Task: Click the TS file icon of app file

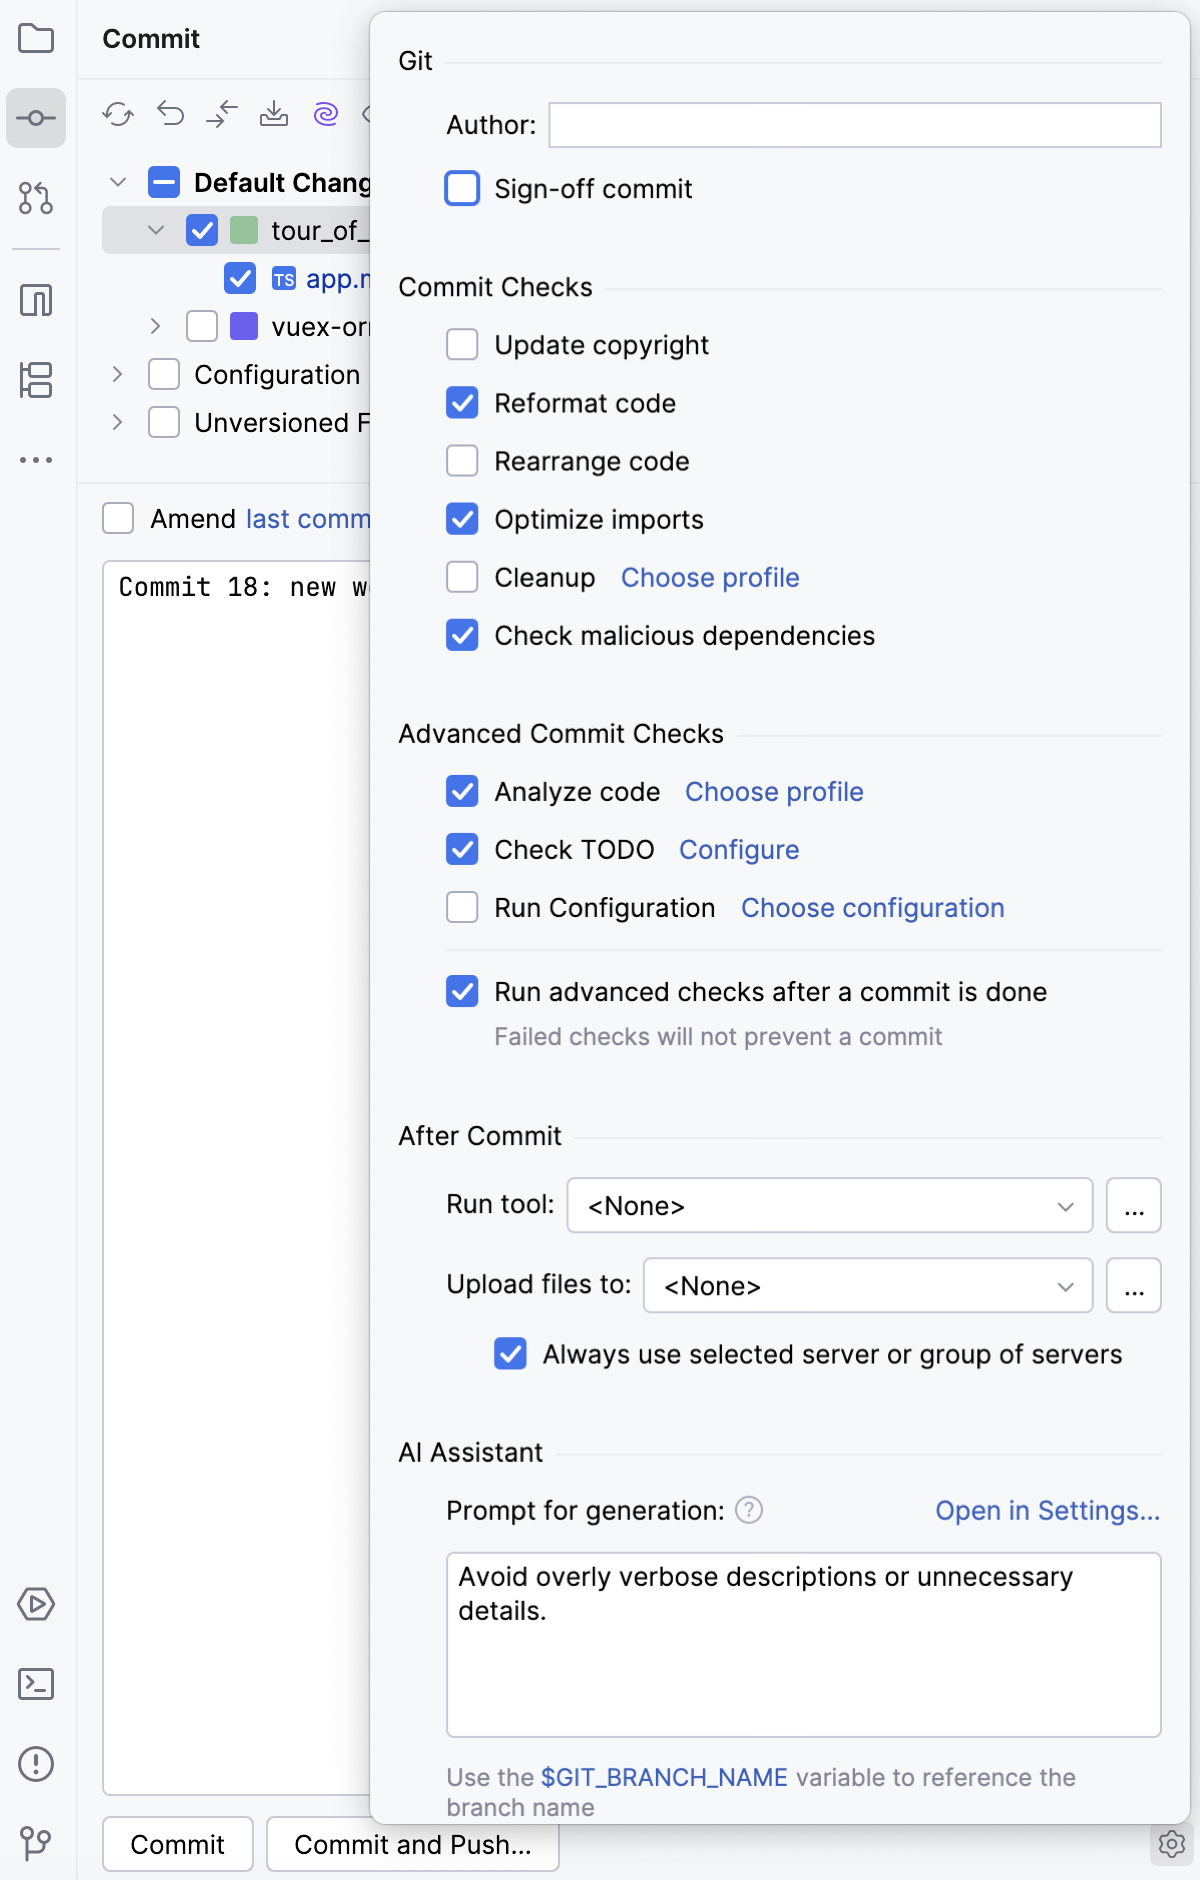Action: 284,279
